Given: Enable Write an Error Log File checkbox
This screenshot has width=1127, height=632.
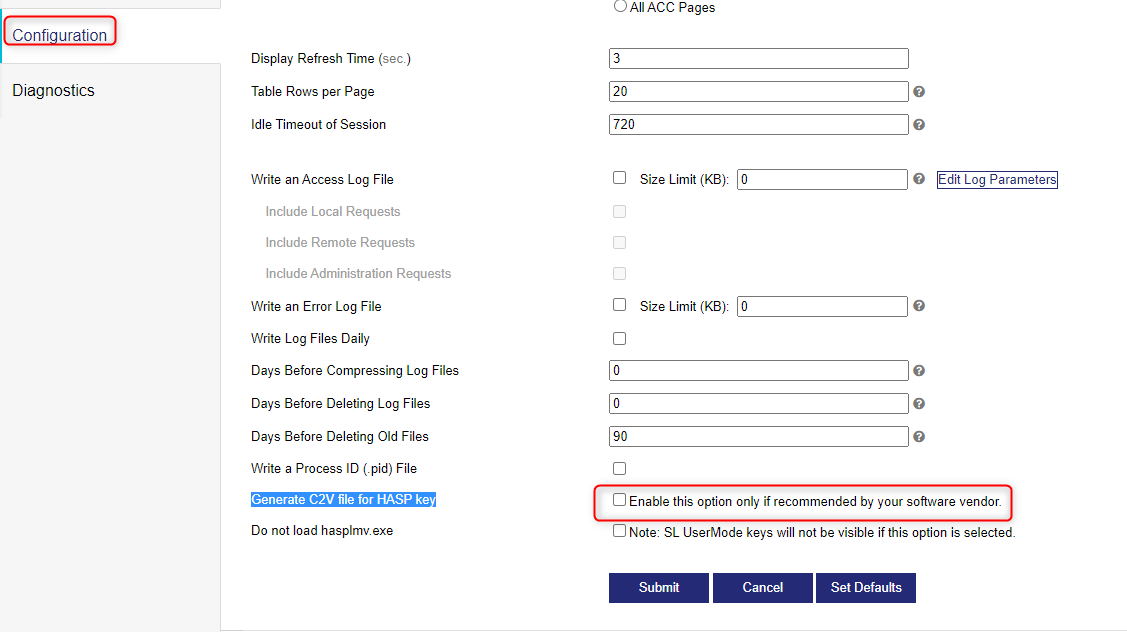Looking at the screenshot, I should pos(619,305).
